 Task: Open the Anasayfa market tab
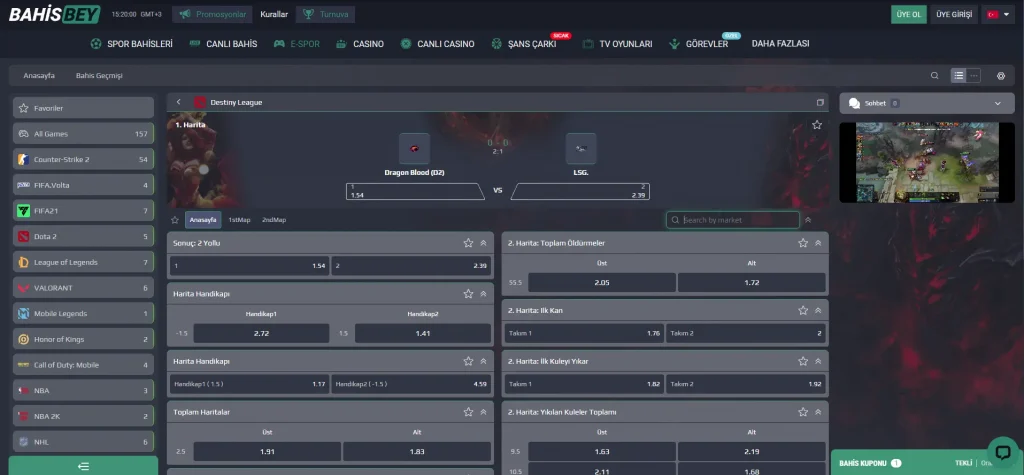pos(202,220)
